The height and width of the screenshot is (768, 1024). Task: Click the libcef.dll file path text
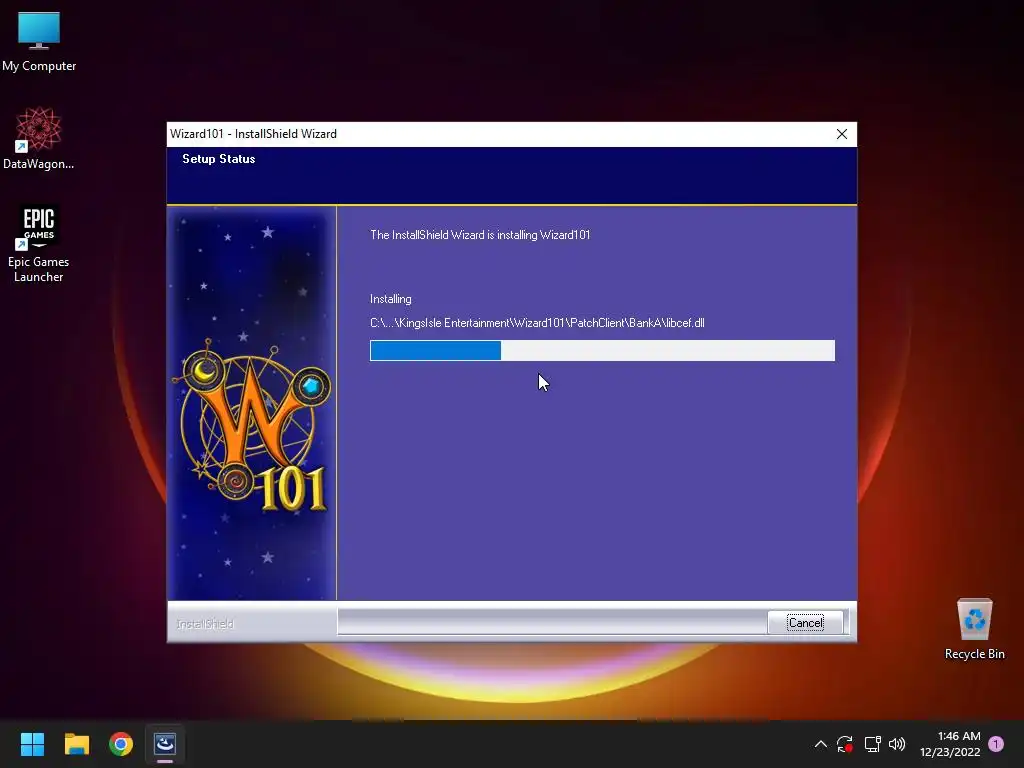coord(537,323)
